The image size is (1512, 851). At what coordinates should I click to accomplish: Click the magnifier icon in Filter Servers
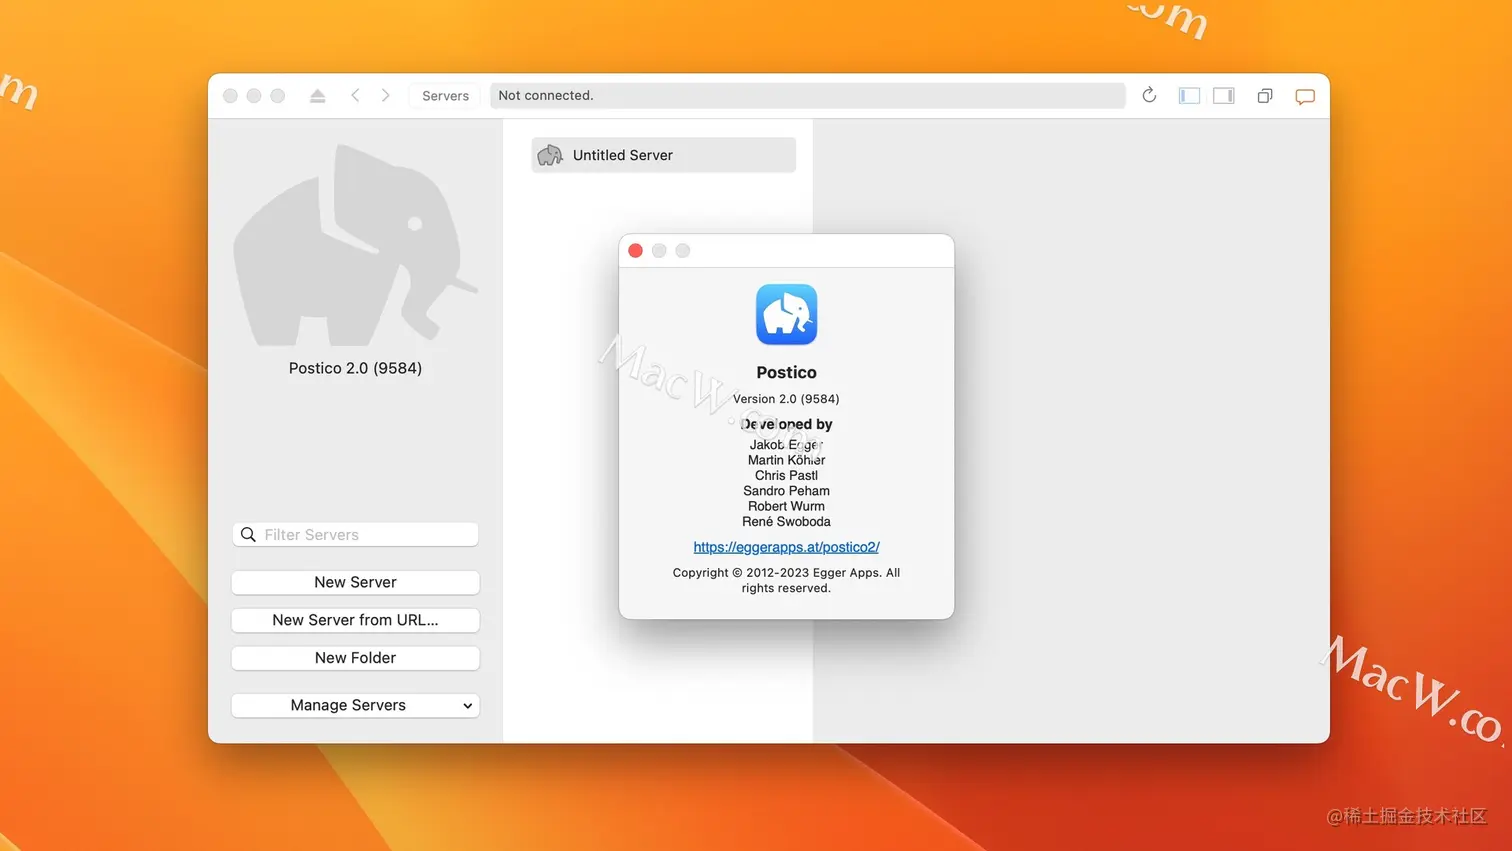[248, 535]
